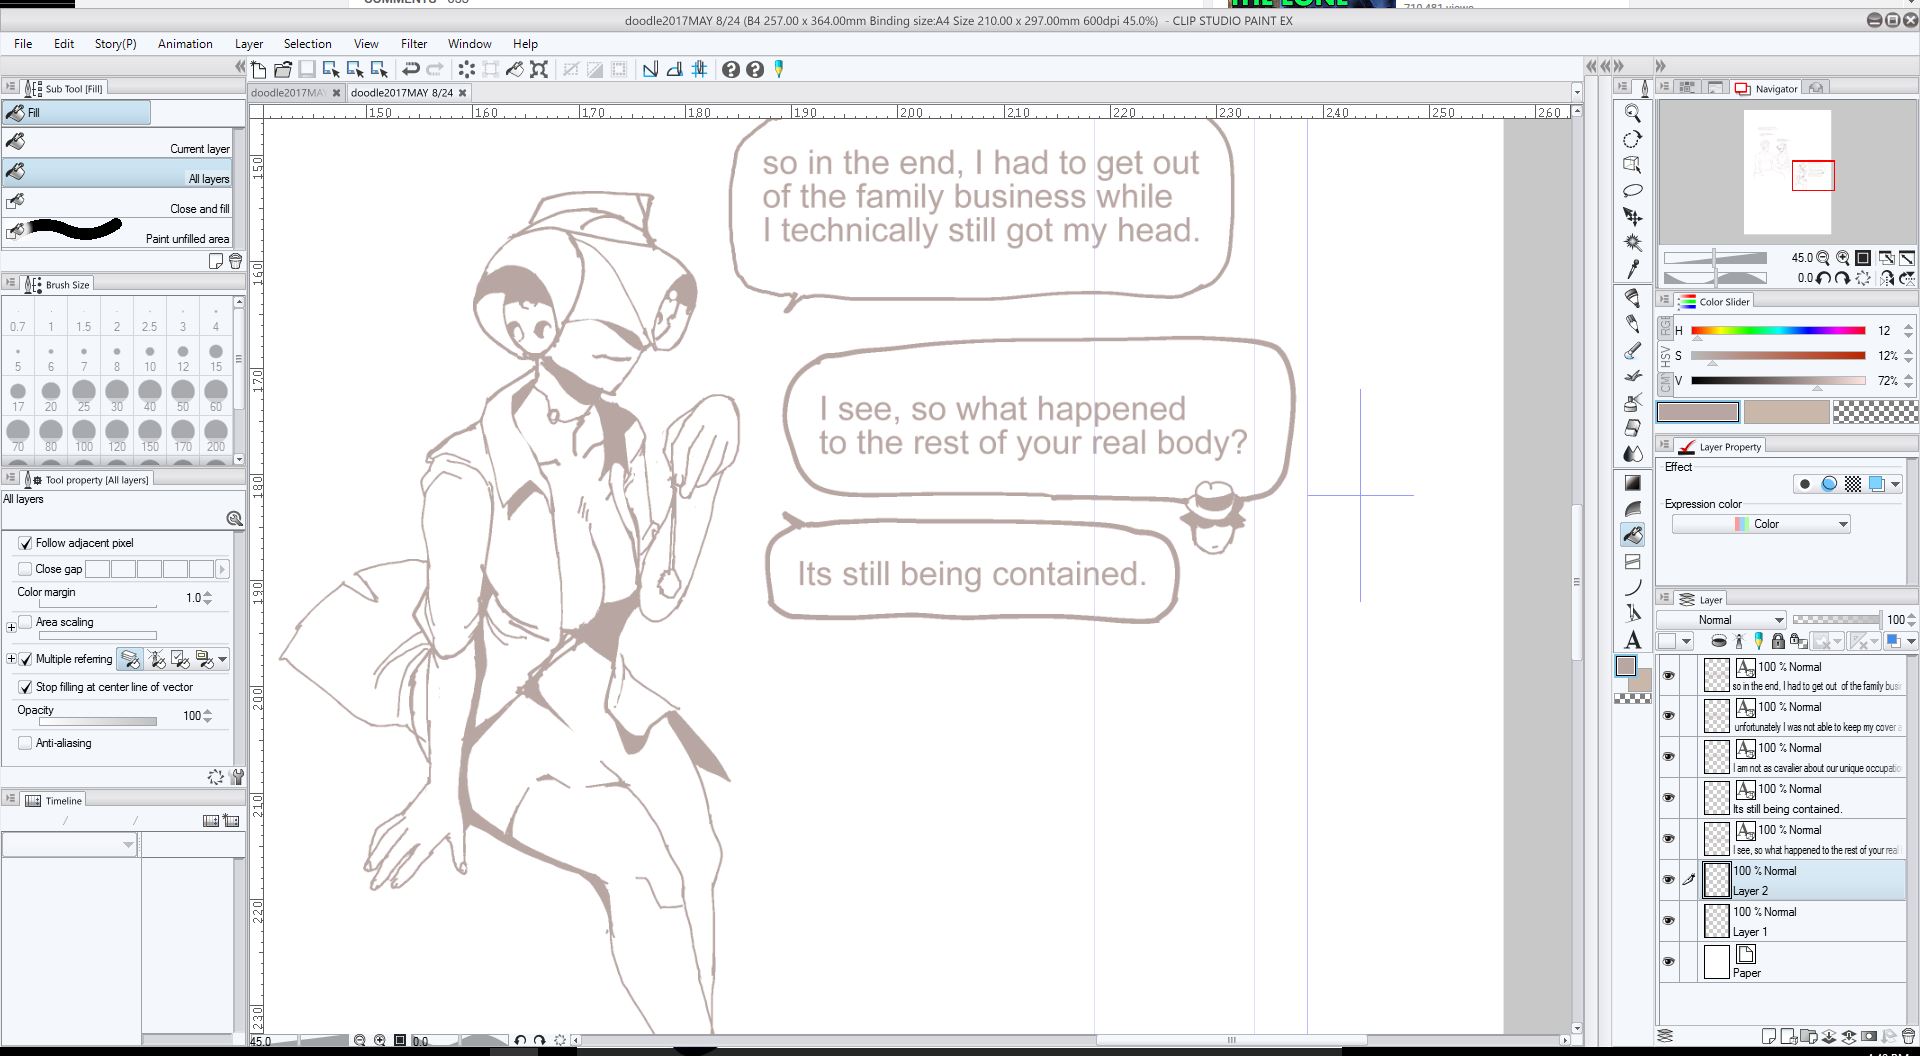Toggle Snap to Ruler in command bar
The width and height of the screenshot is (1920, 1056).
click(x=650, y=69)
